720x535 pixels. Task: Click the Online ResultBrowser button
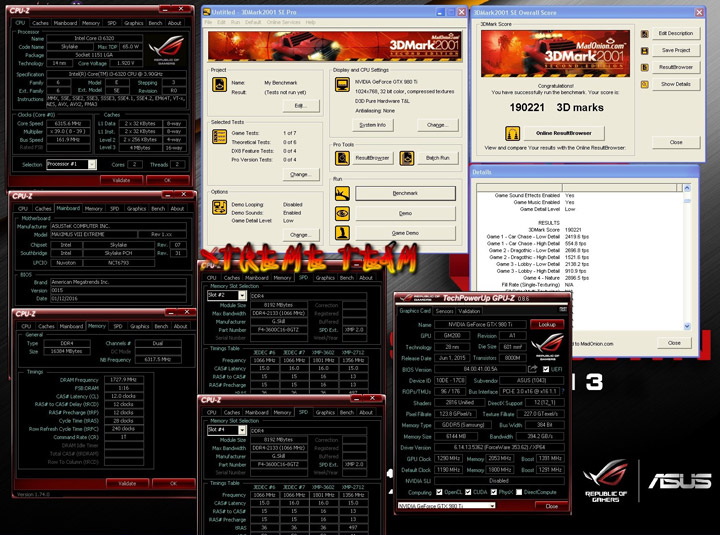click(x=564, y=133)
